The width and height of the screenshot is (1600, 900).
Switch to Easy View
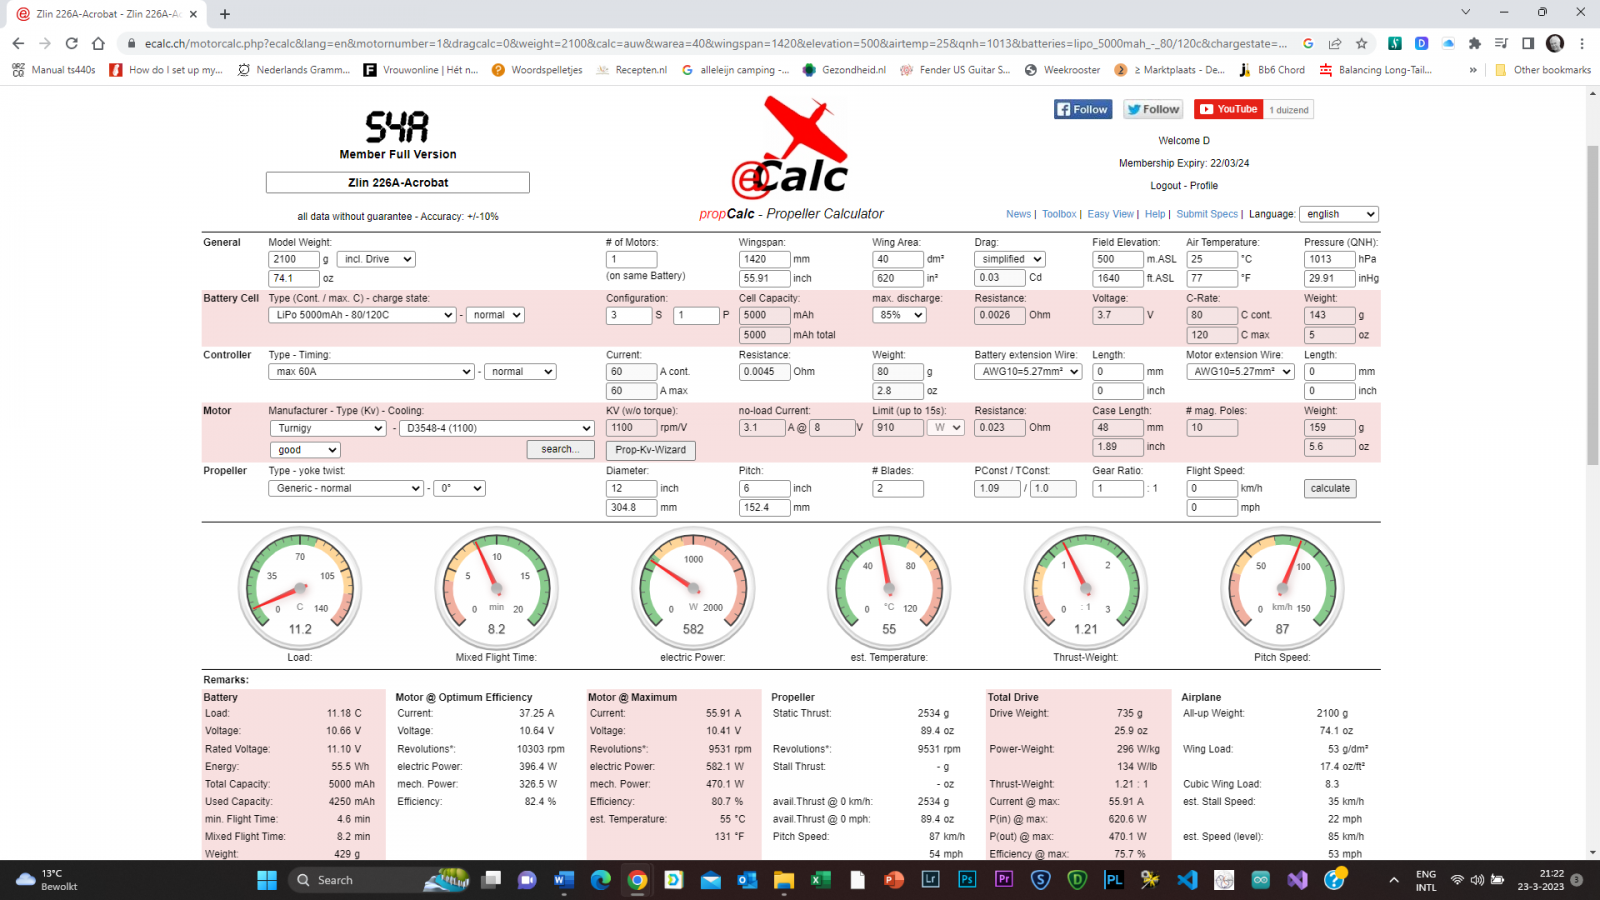point(1110,214)
